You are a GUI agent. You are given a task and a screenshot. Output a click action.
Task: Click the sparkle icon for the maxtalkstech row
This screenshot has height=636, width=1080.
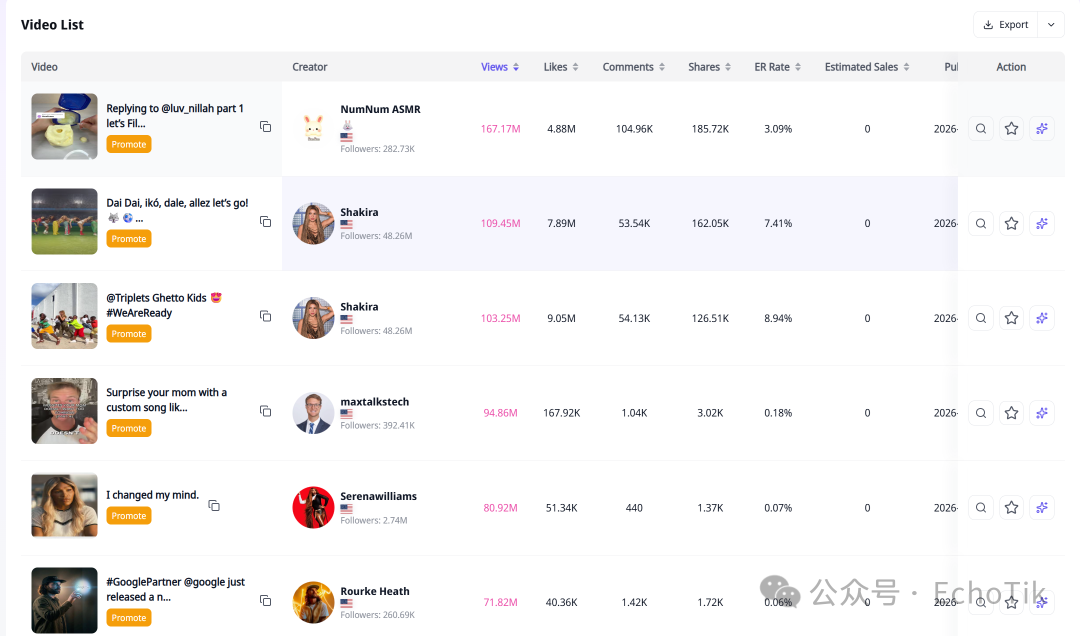point(1041,413)
